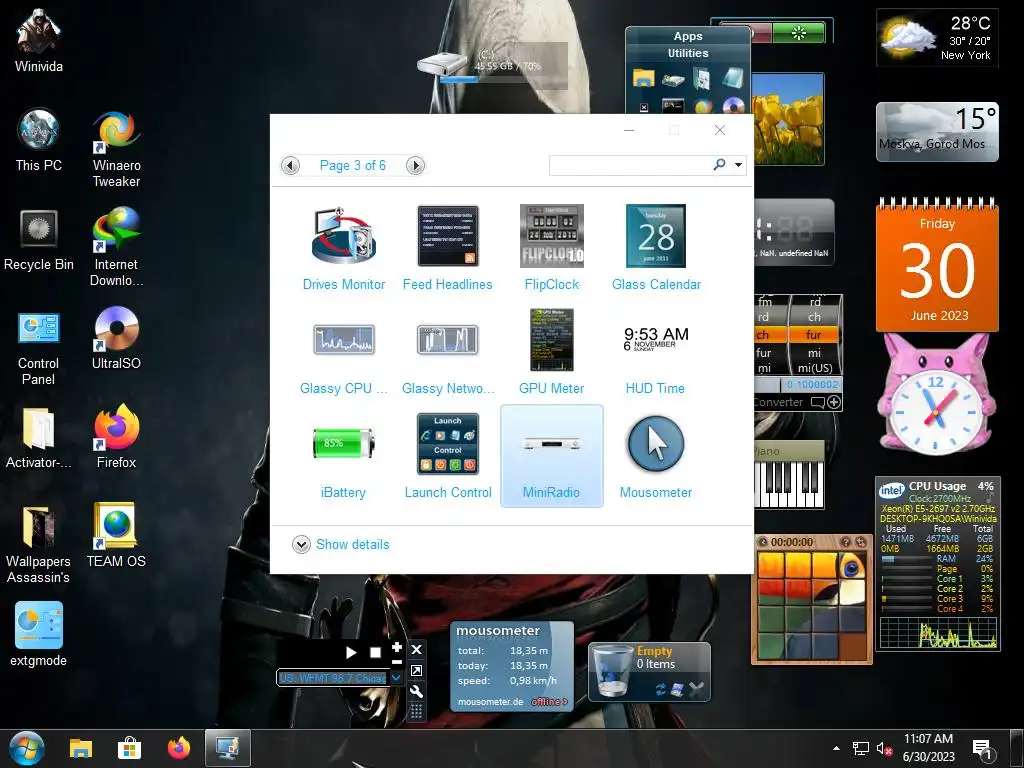1024x768 pixels.
Task: Open Microsoft Store from taskbar
Action: [129, 748]
